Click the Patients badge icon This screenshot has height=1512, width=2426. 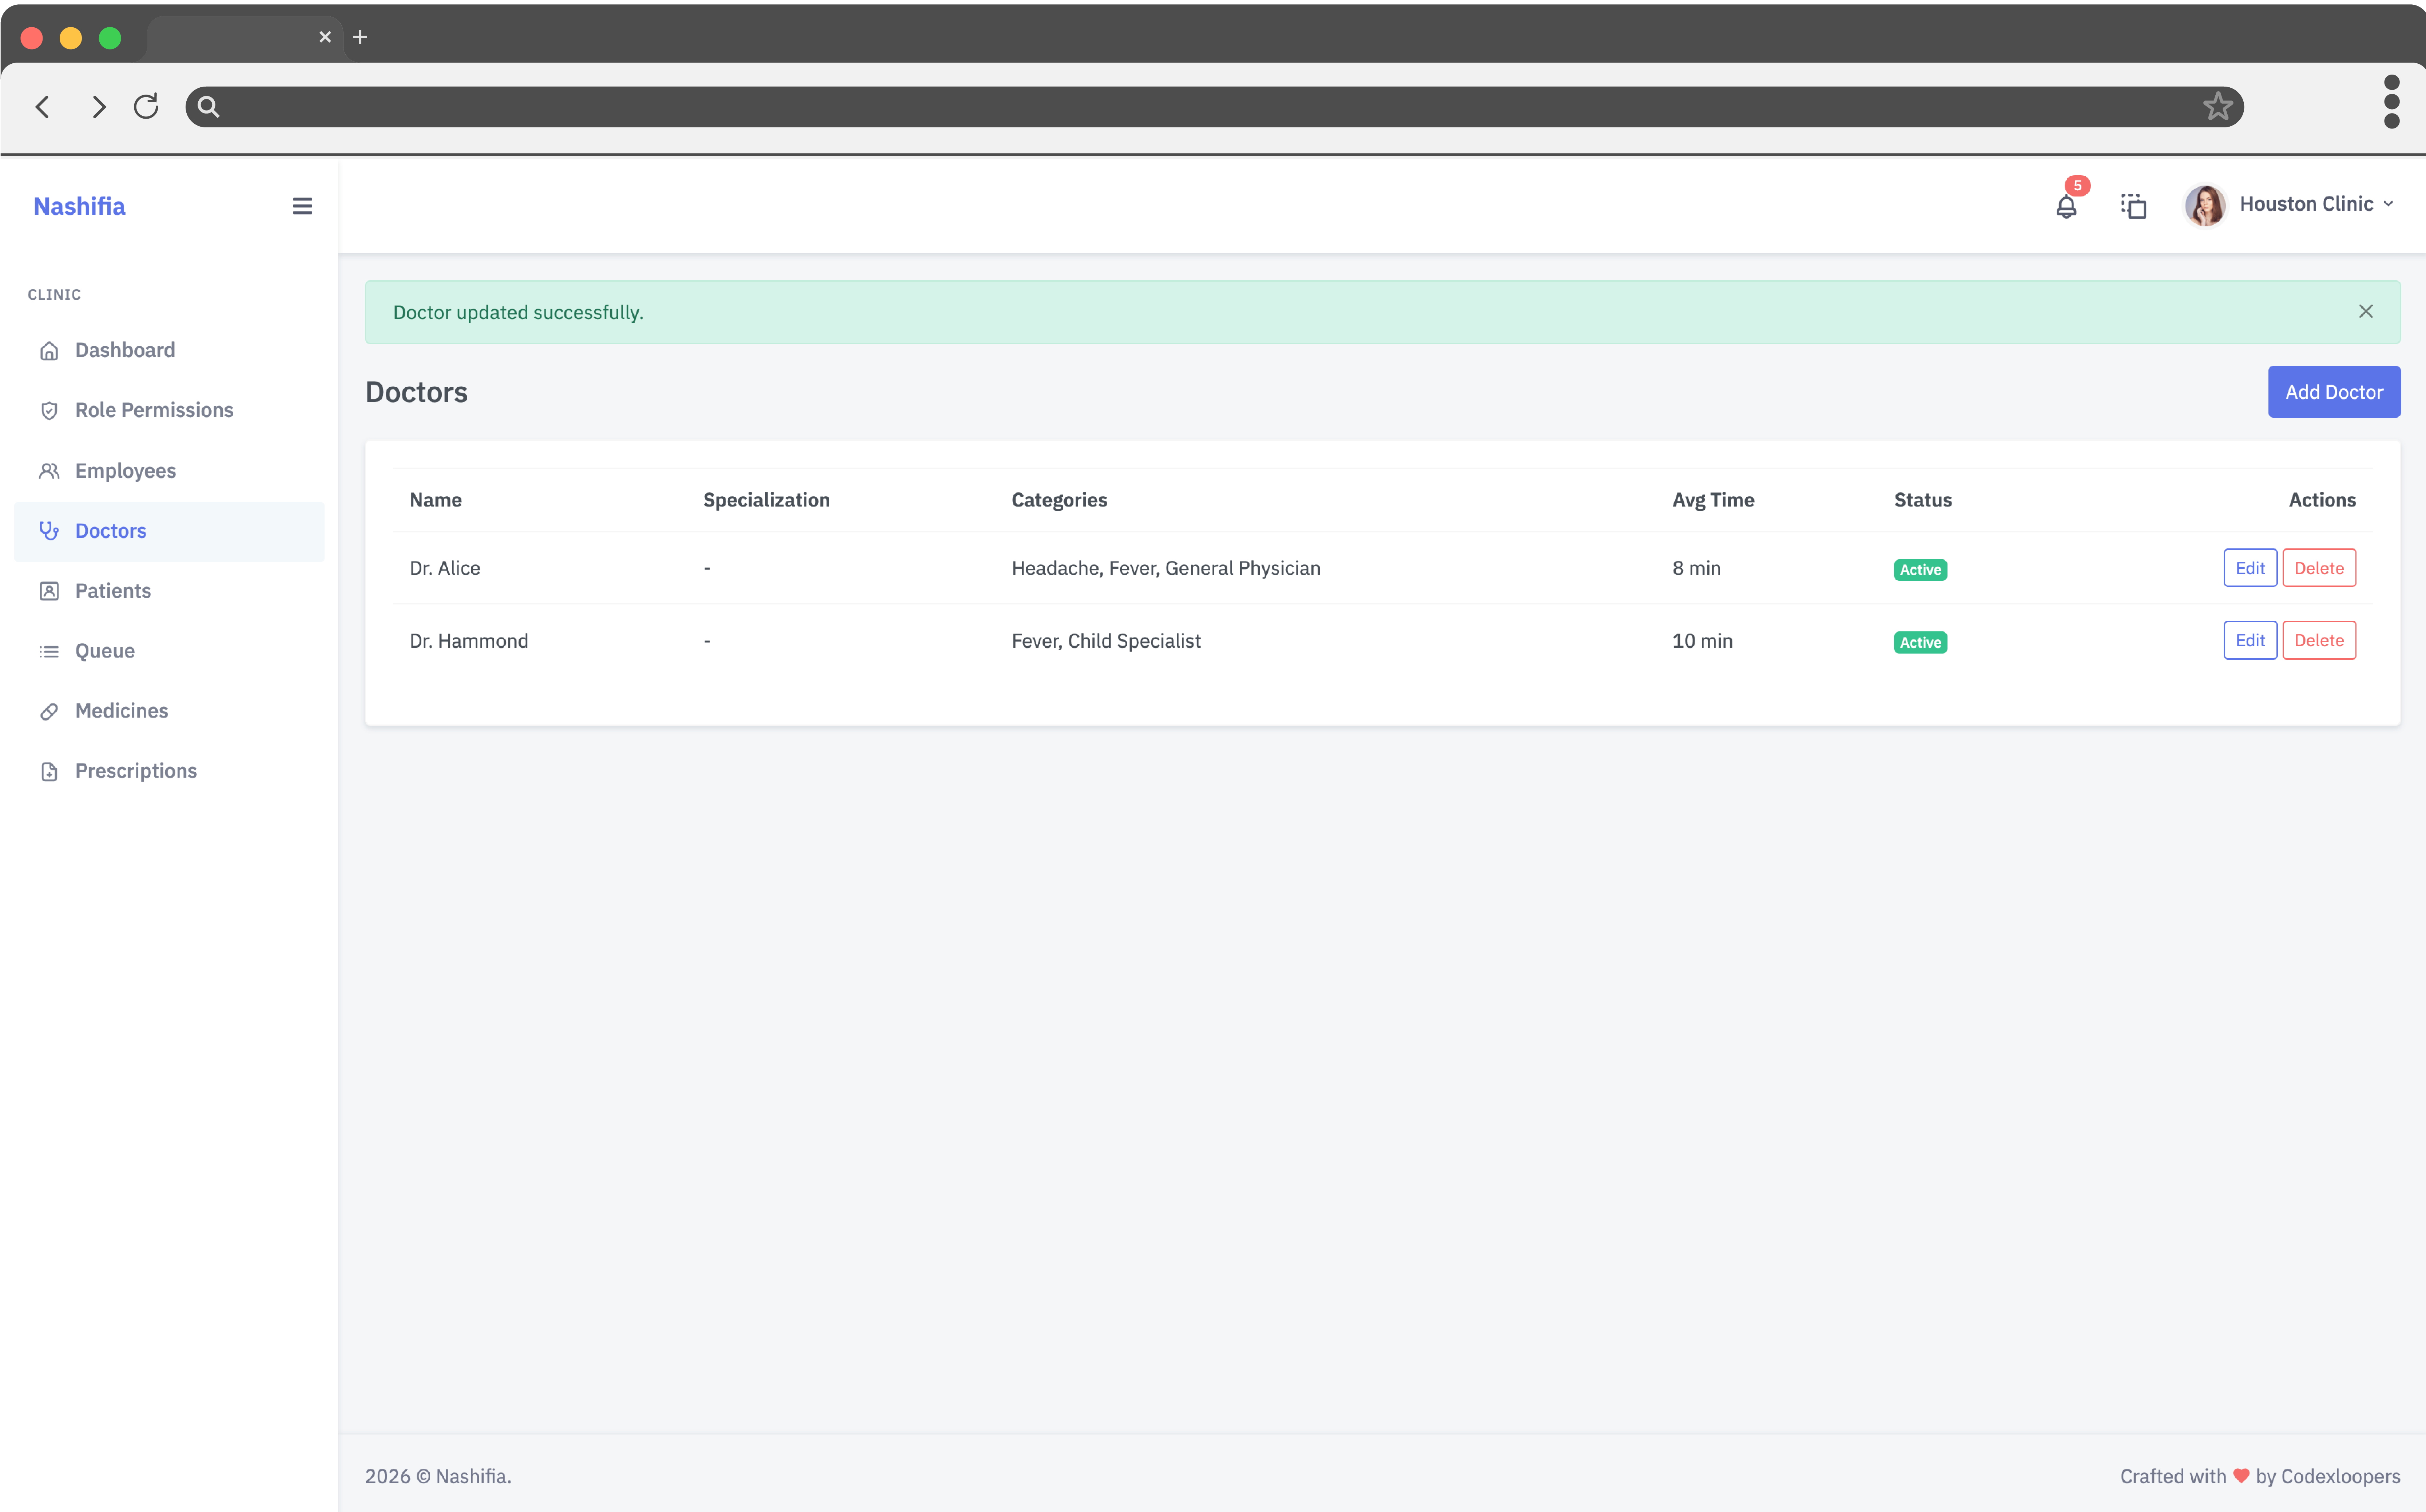49,591
